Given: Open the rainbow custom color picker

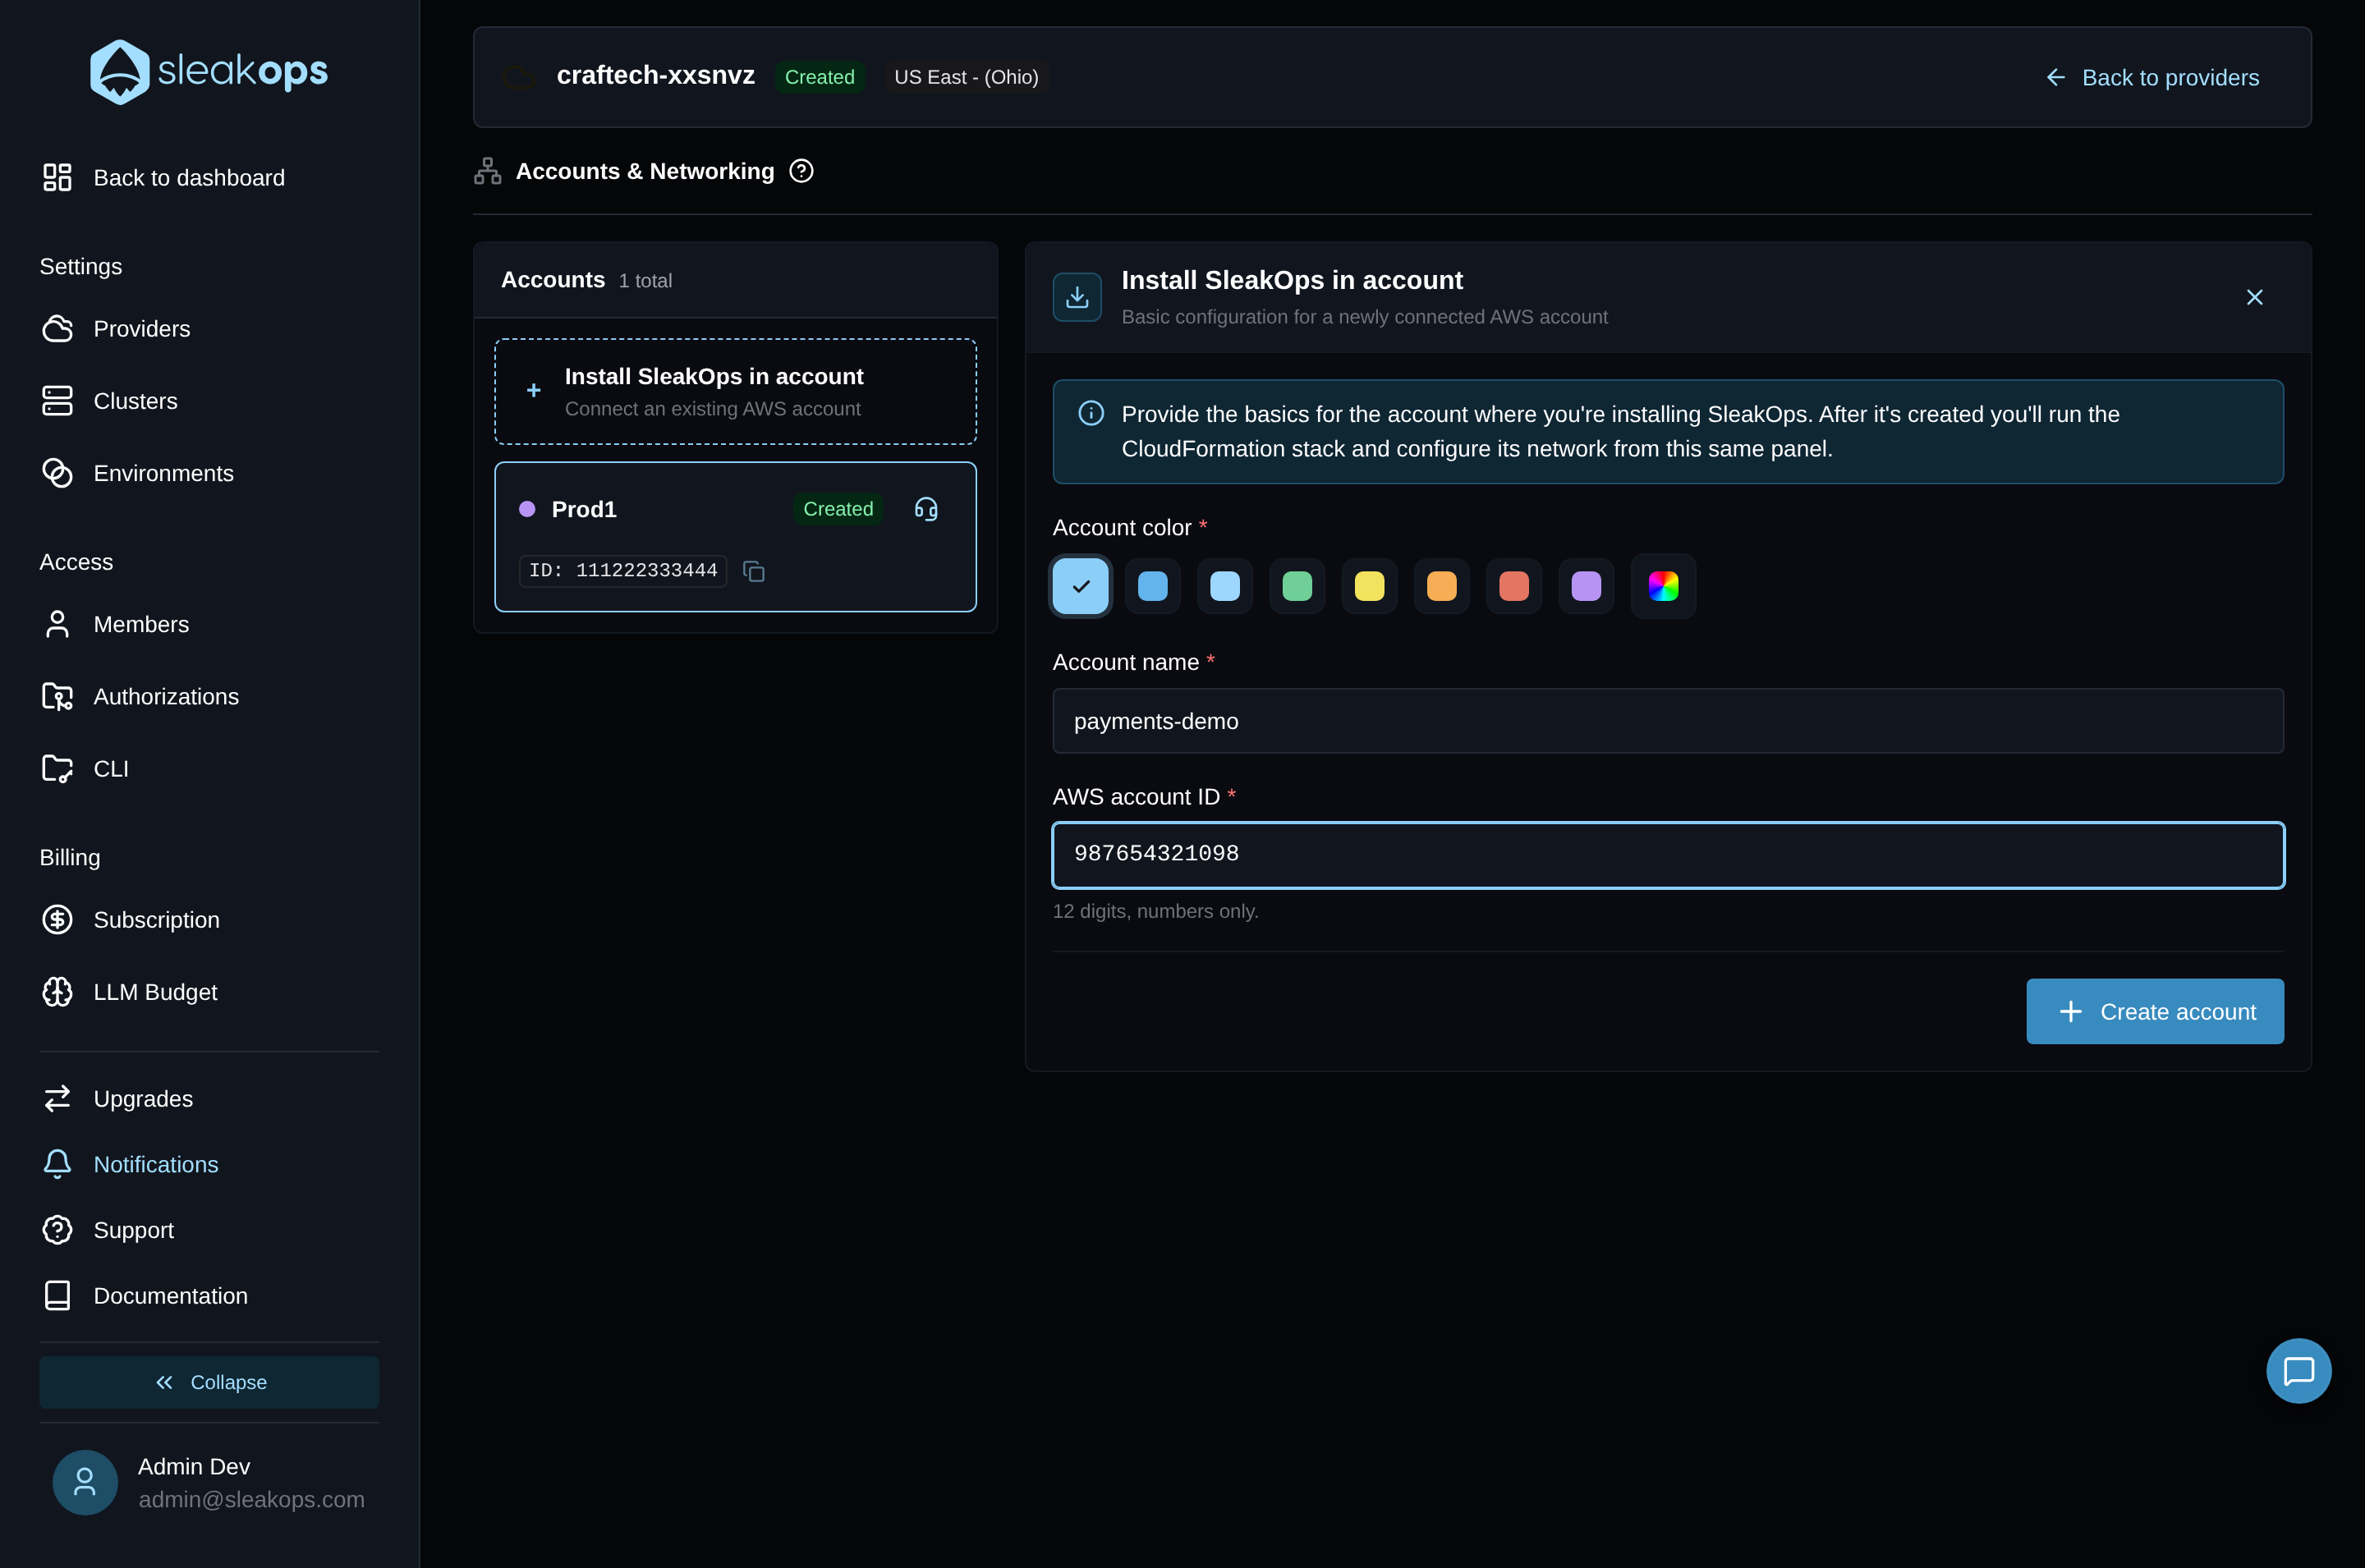Looking at the screenshot, I should pos(1663,586).
